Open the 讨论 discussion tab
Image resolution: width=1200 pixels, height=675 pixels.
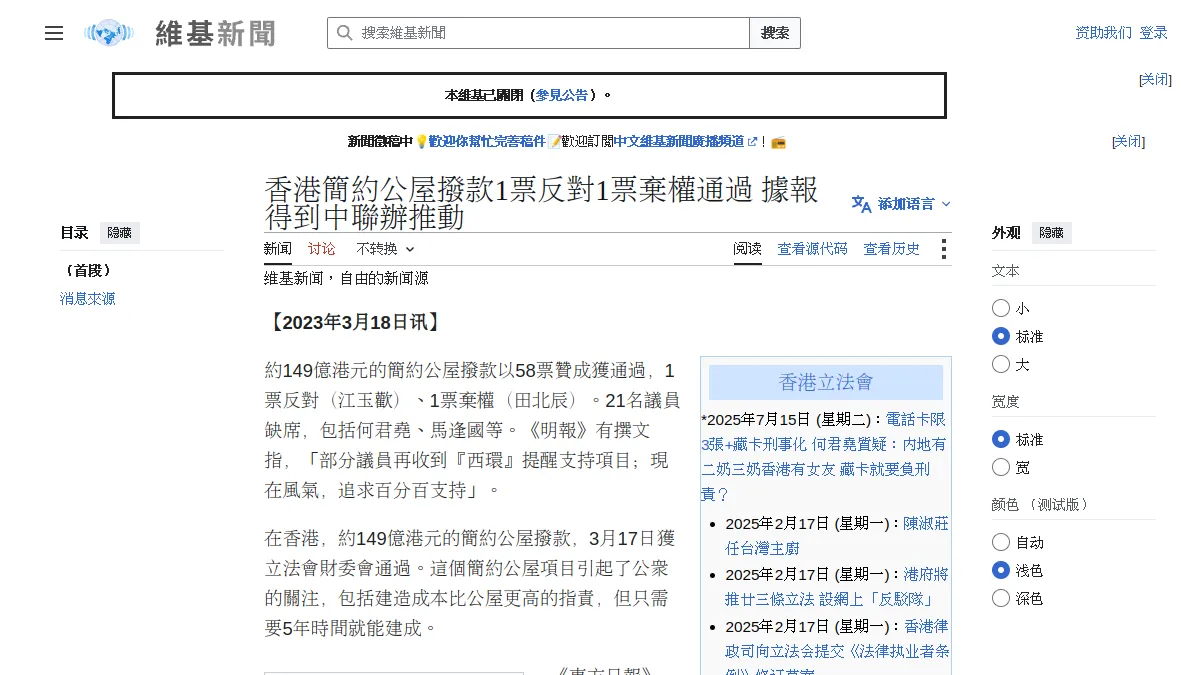click(x=322, y=249)
